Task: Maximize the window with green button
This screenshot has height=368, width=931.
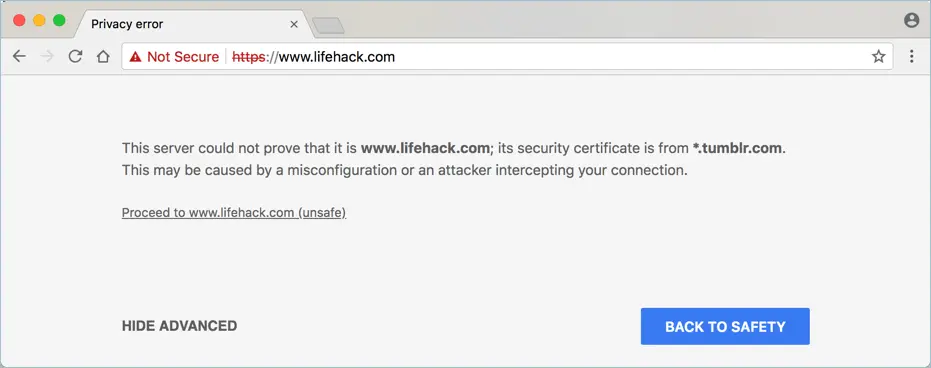Action: 59,20
